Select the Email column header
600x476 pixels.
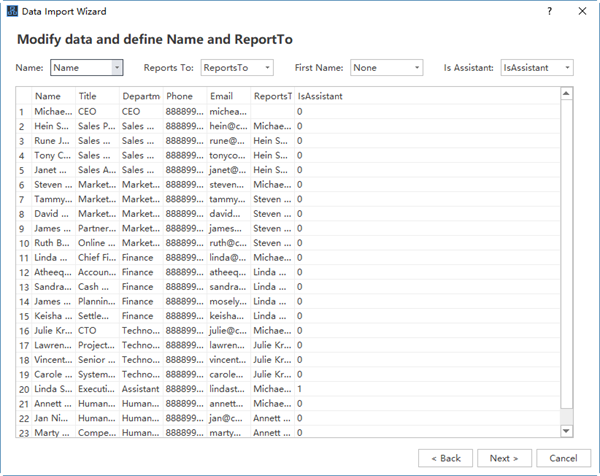(x=222, y=96)
